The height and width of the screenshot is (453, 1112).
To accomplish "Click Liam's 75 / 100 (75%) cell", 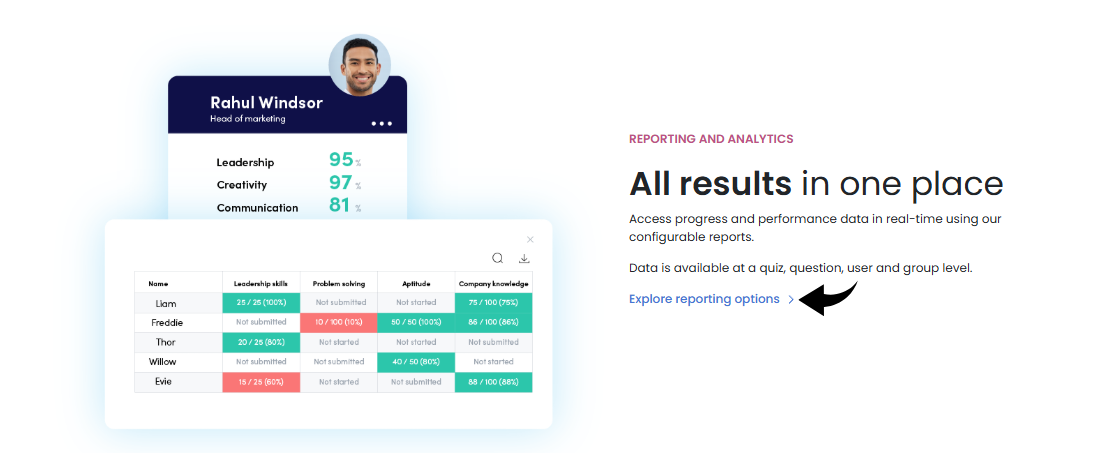I will [494, 303].
